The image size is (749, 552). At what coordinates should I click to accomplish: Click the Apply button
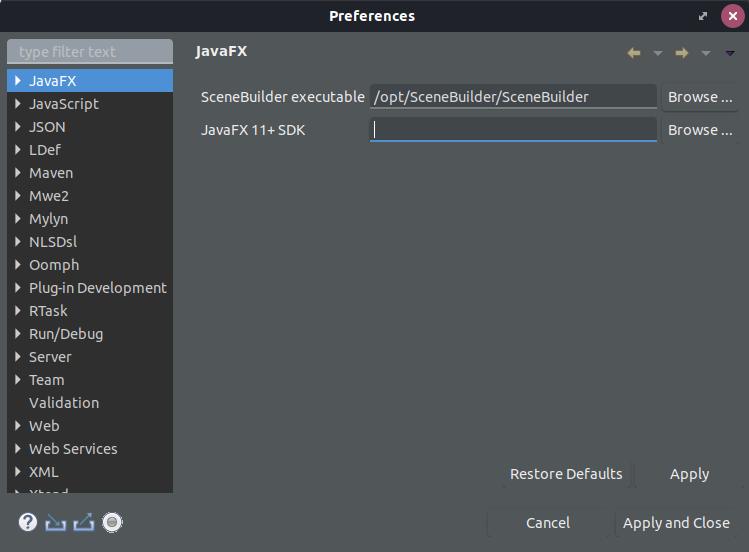pos(689,474)
